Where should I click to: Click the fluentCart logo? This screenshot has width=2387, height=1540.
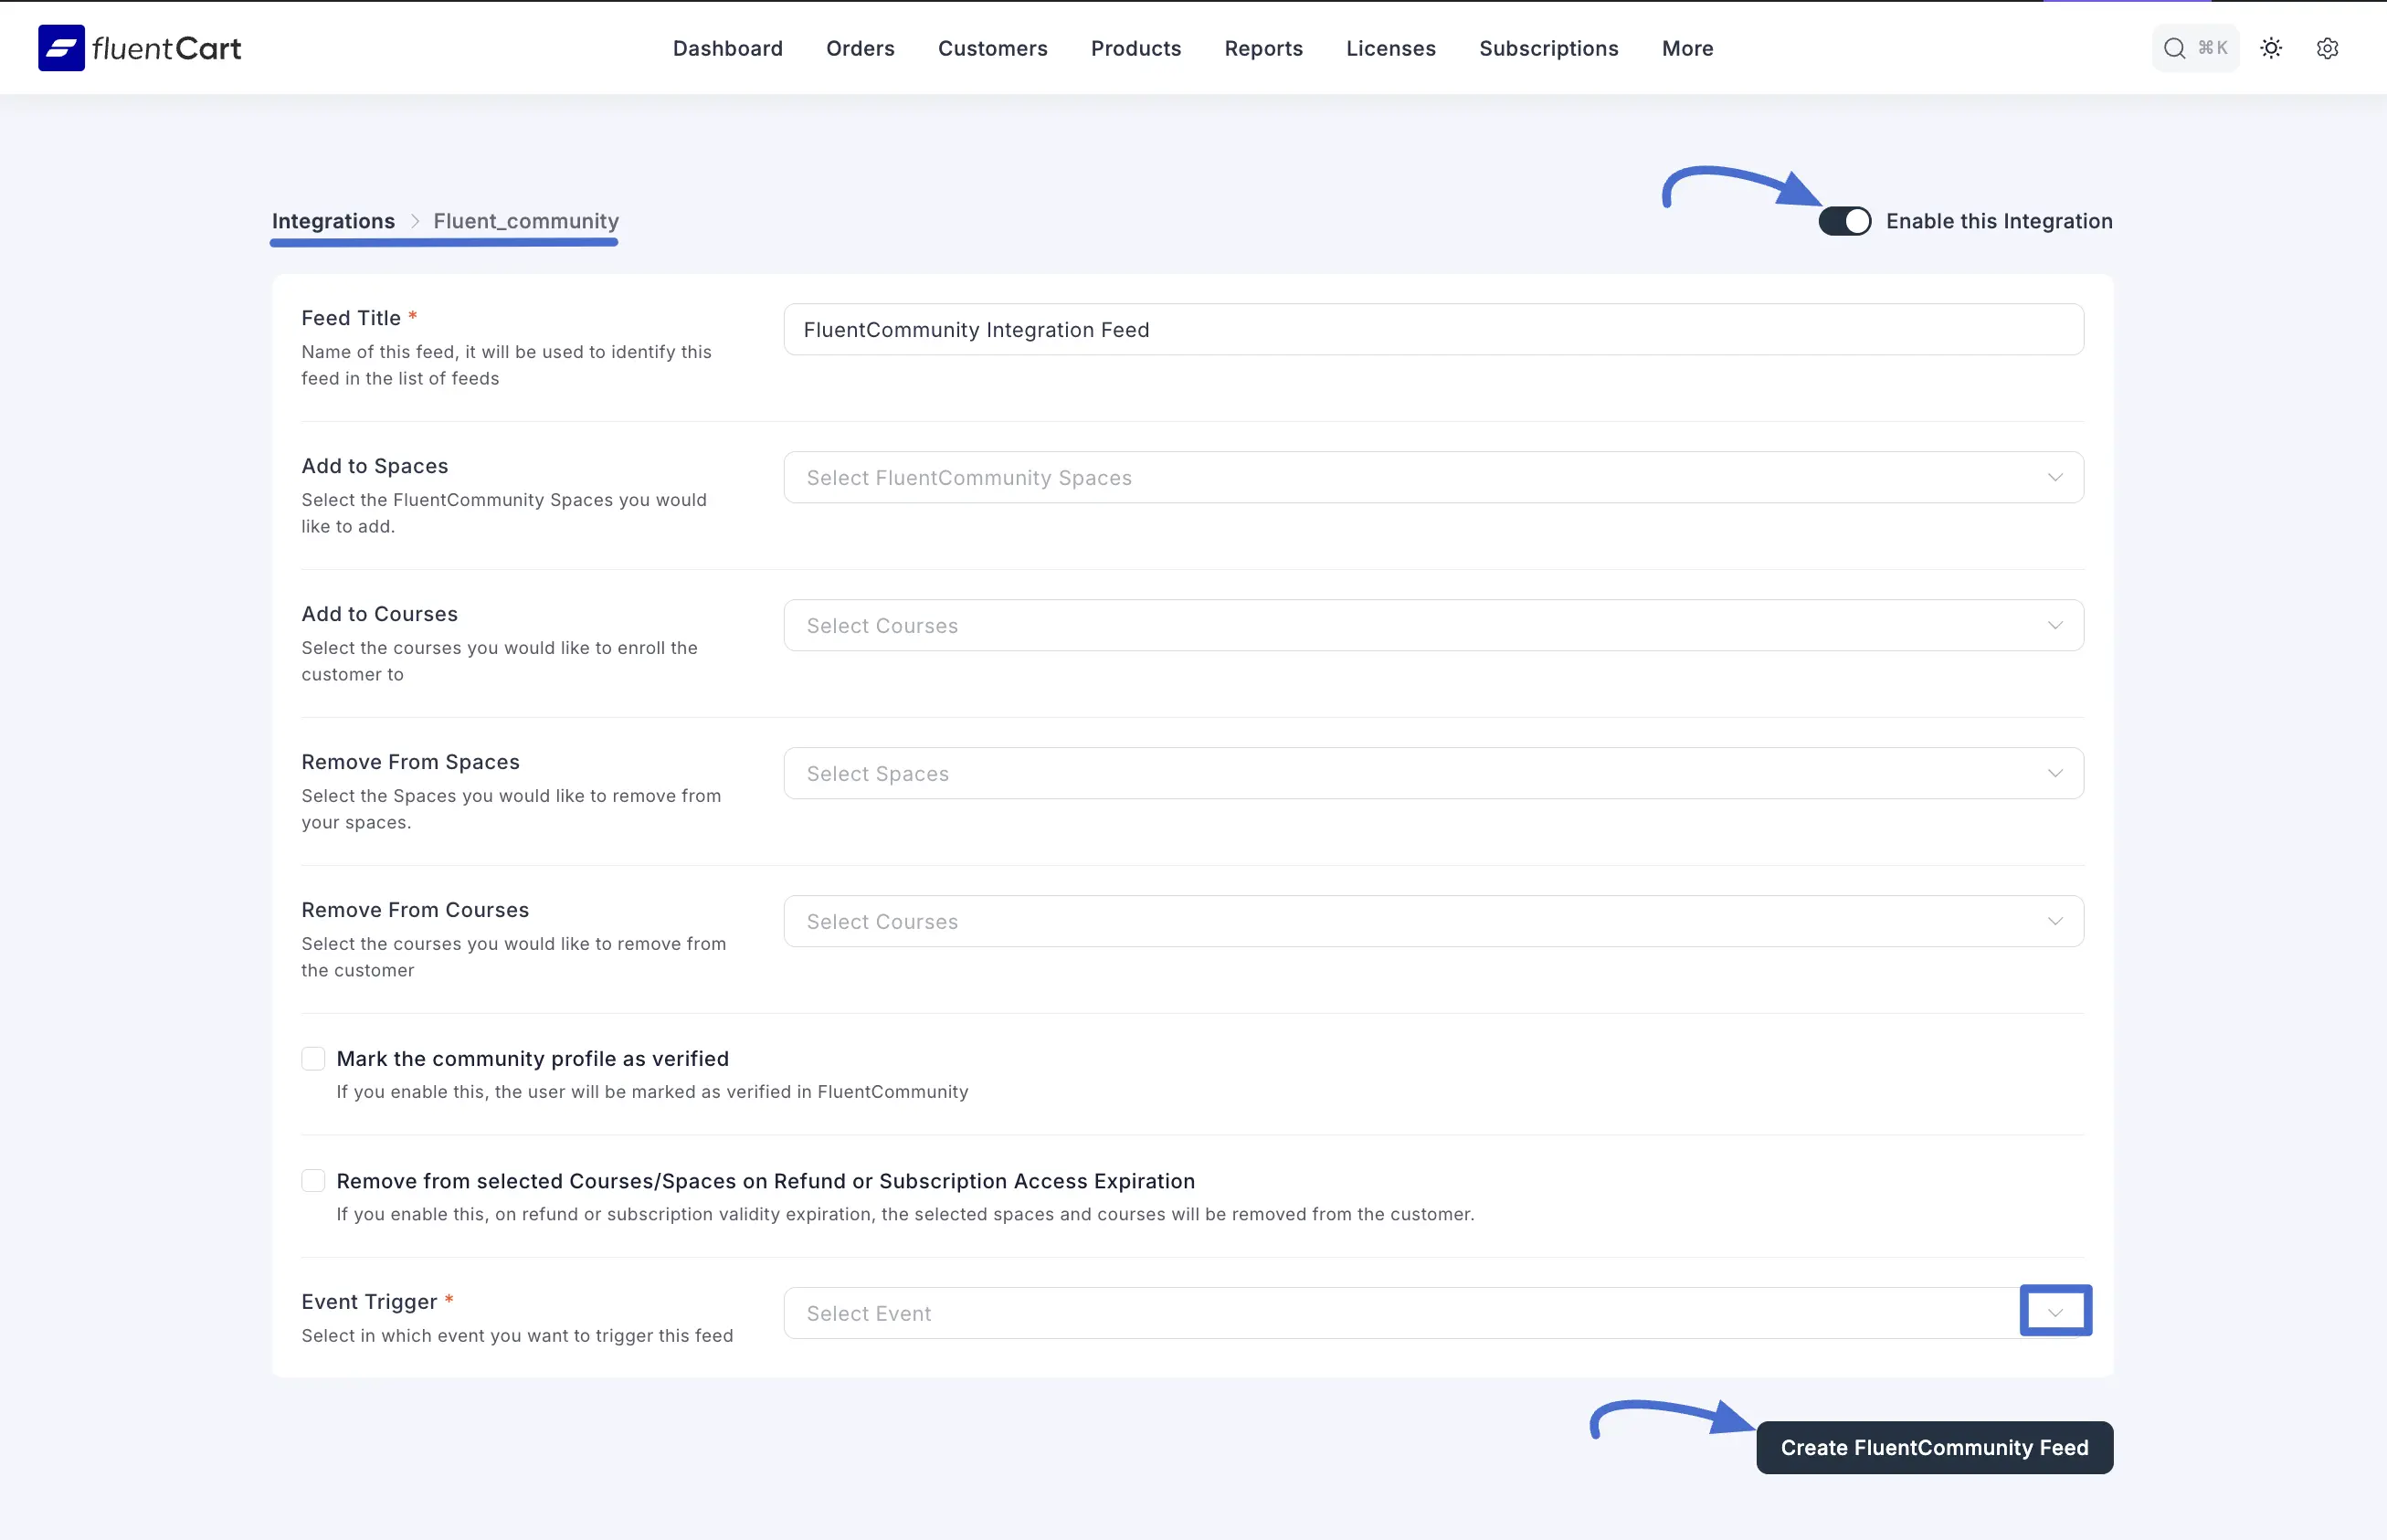139,47
